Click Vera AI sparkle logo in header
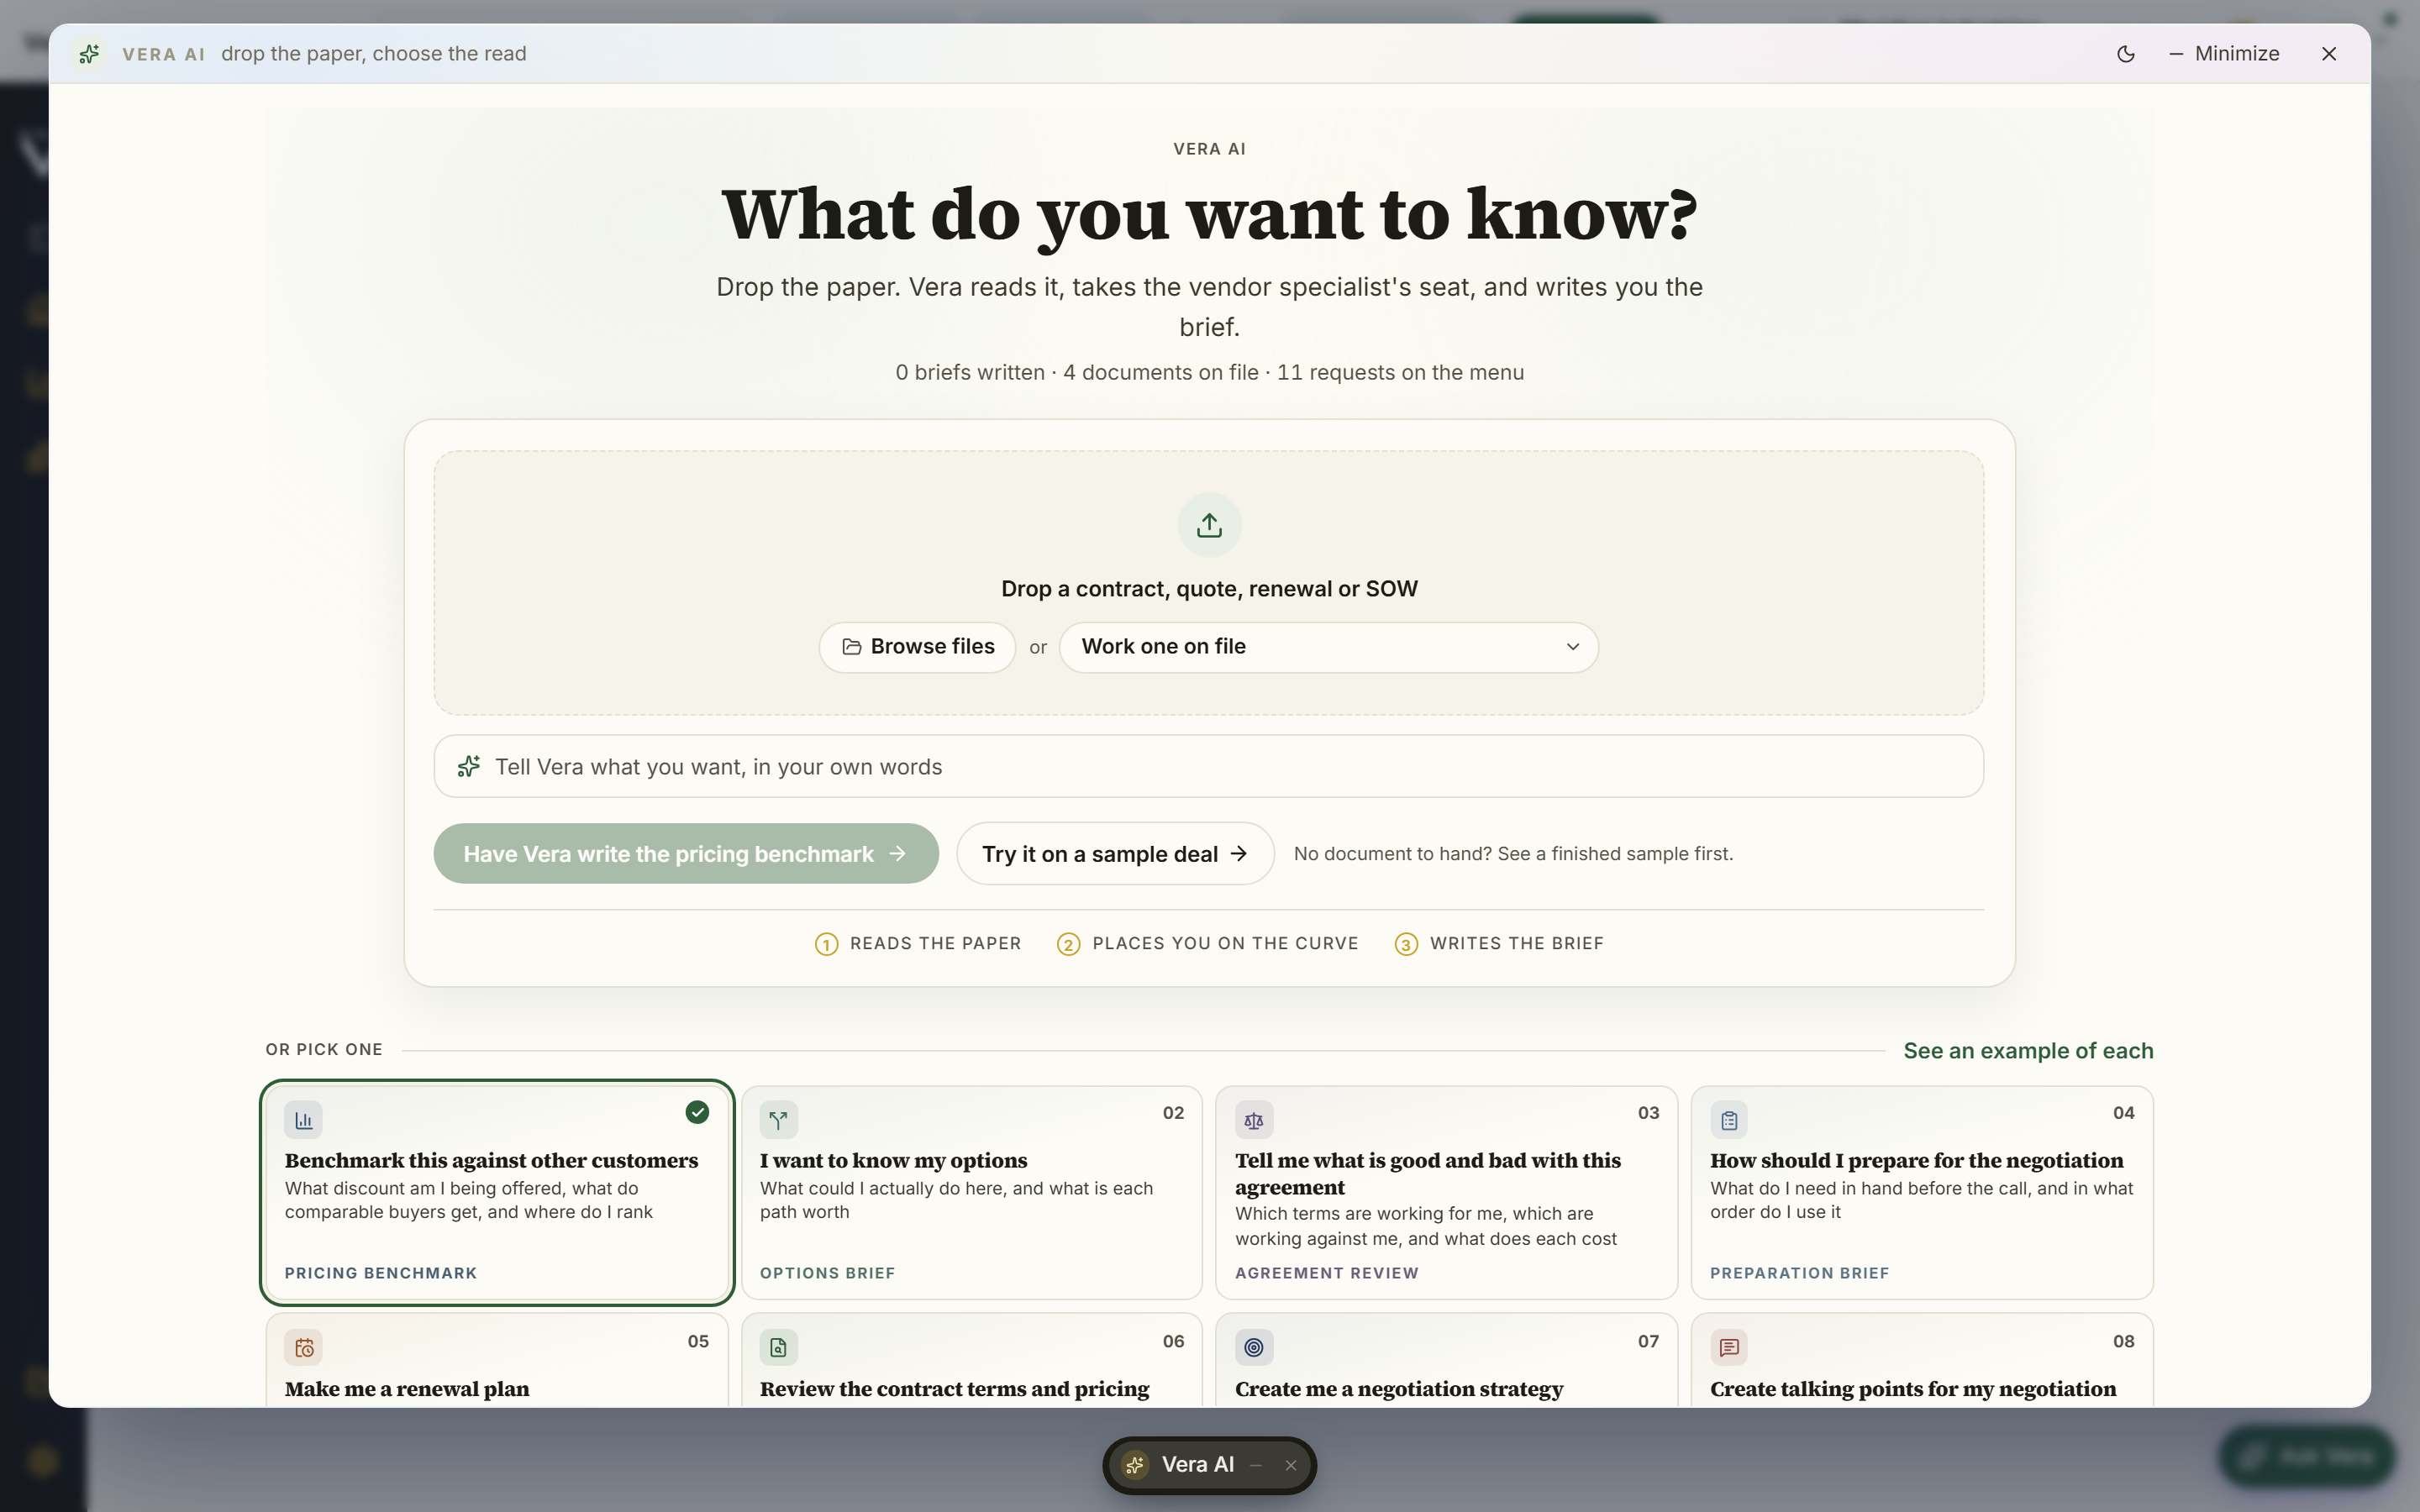This screenshot has height=1512, width=2420. [x=89, y=54]
